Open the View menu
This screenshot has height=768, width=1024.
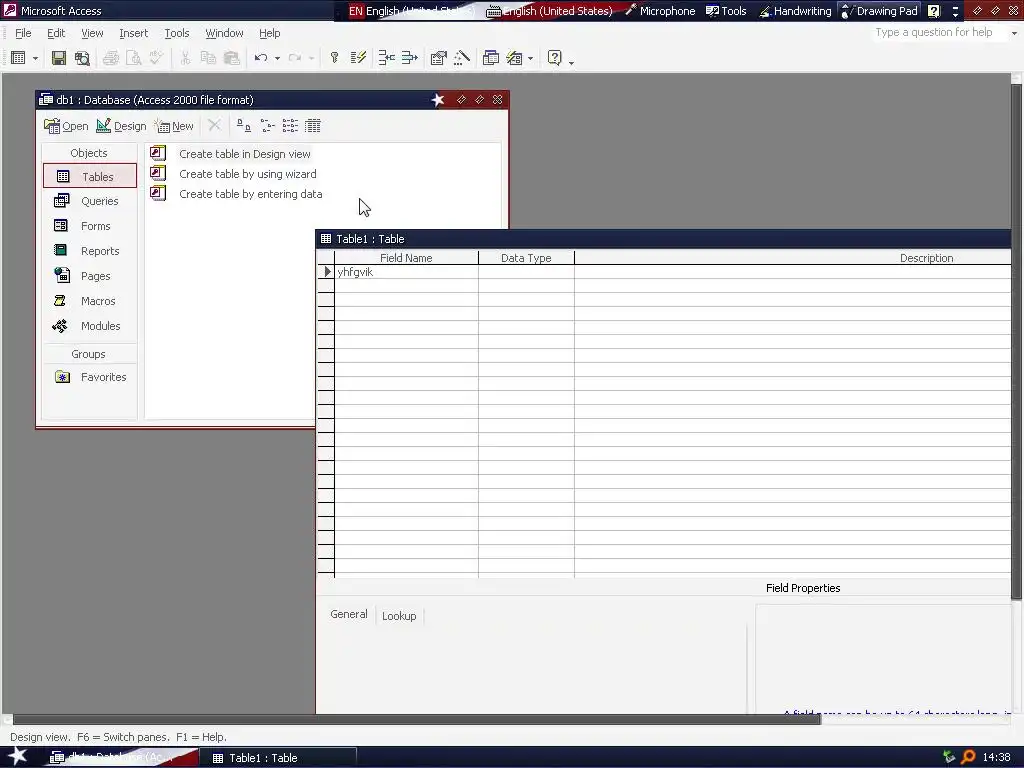pos(92,33)
